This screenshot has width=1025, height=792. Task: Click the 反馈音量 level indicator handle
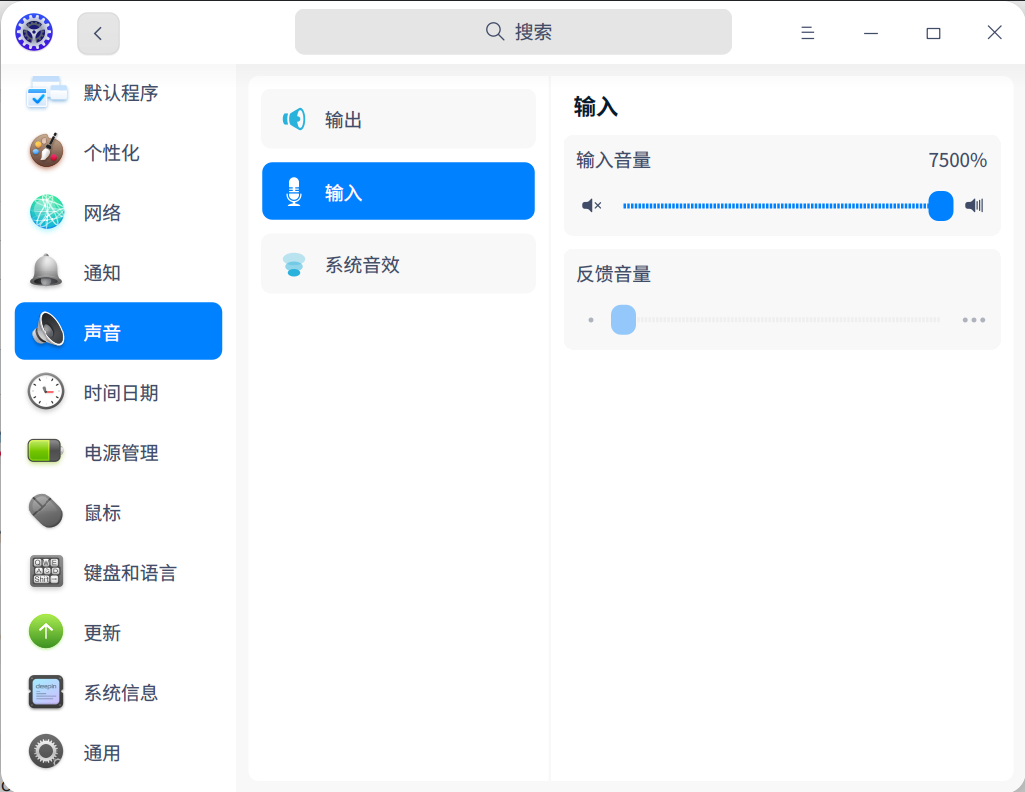click(x=623, y=320)
